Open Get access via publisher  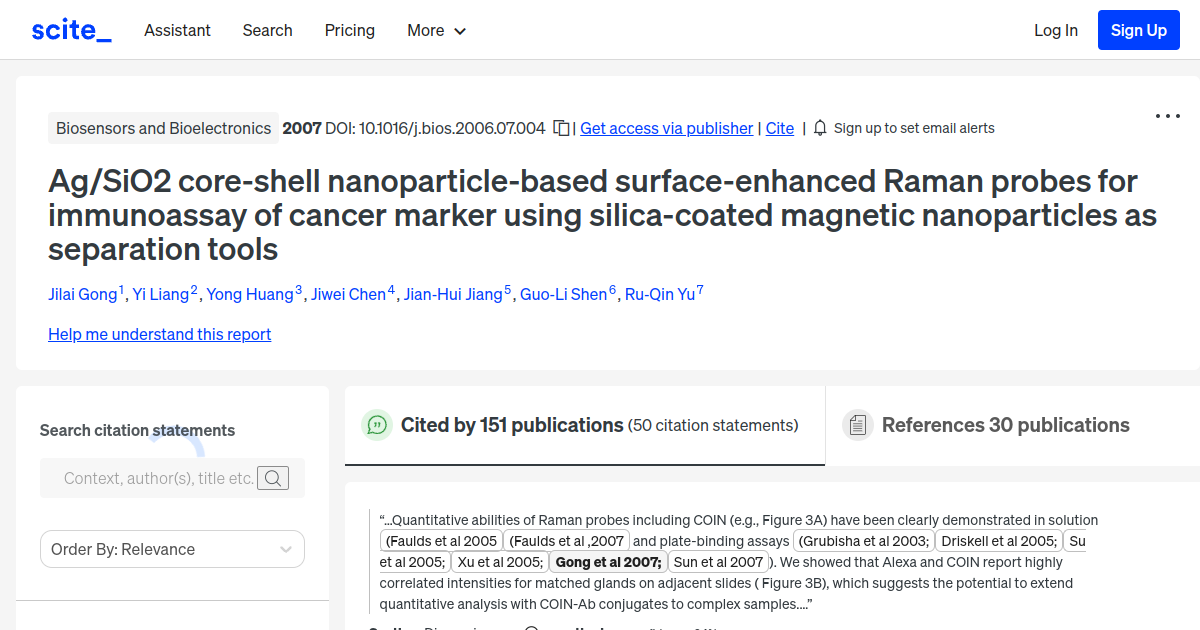point(666,128)
